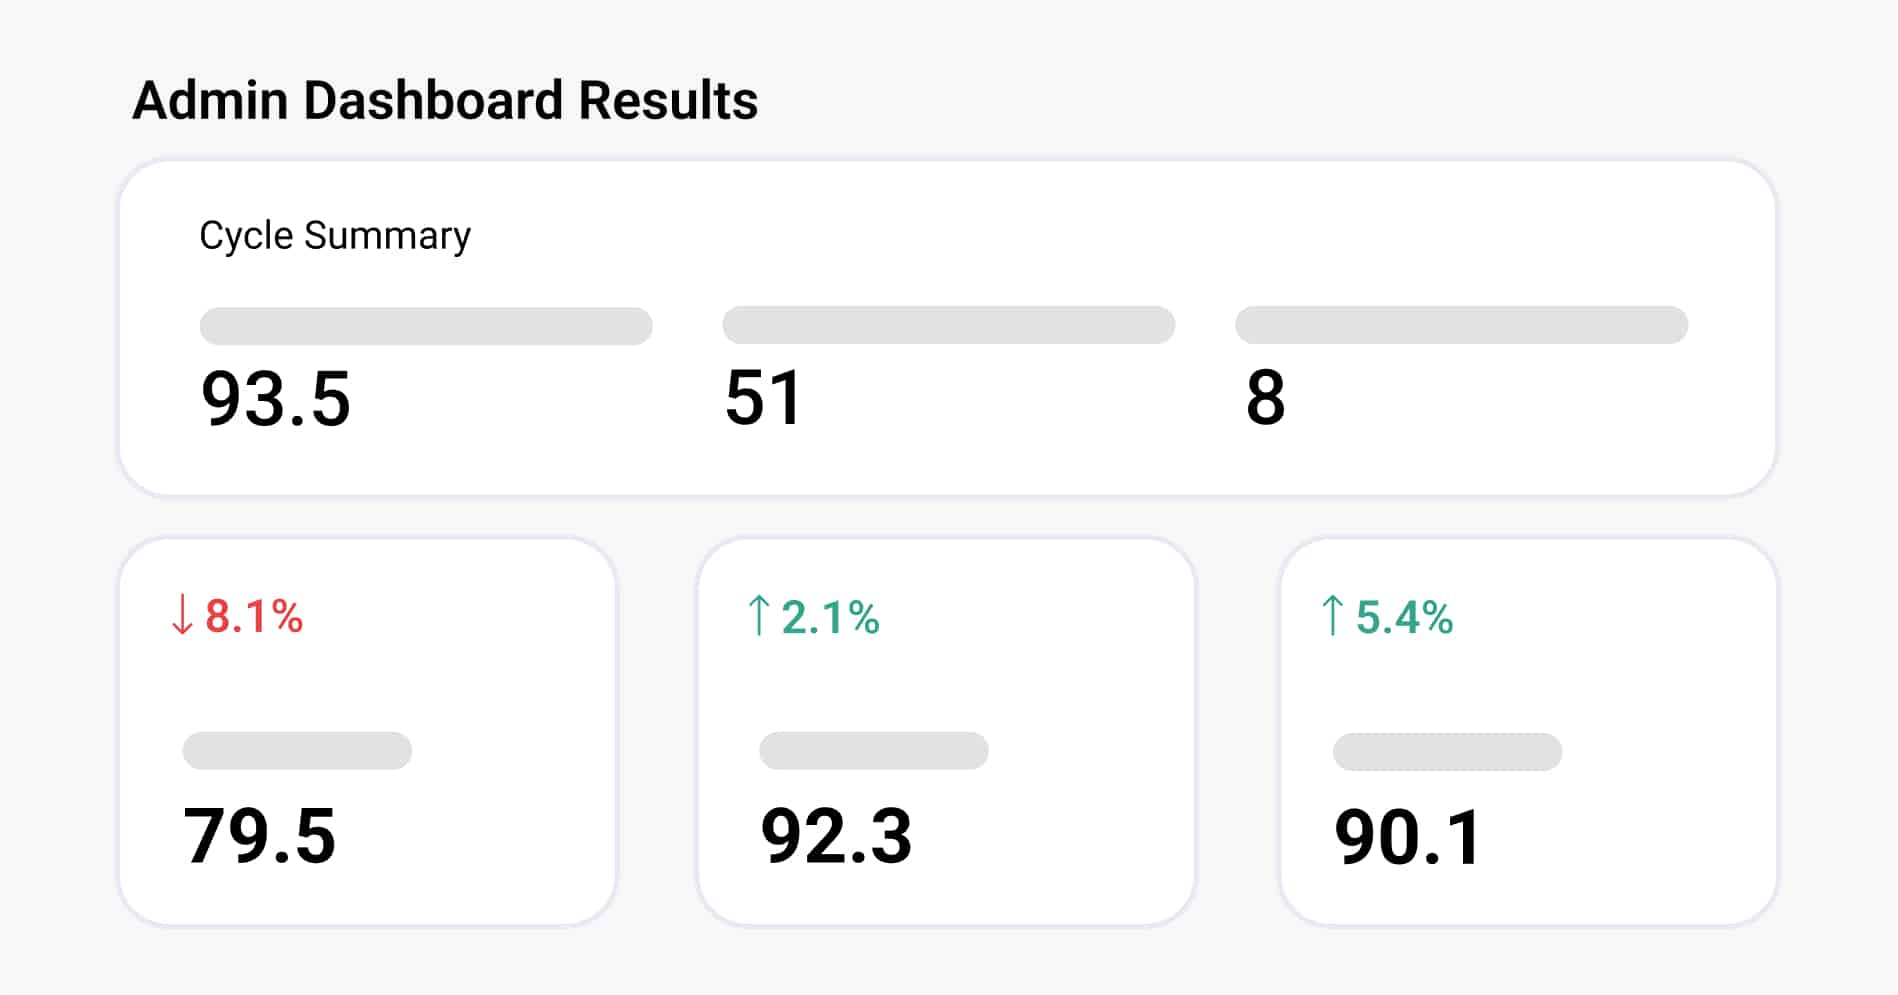The height and width of the screenshot is (995, 1898).
Task: Click the 93.5 value in Cycle Summary
Action: click(276, 398)
